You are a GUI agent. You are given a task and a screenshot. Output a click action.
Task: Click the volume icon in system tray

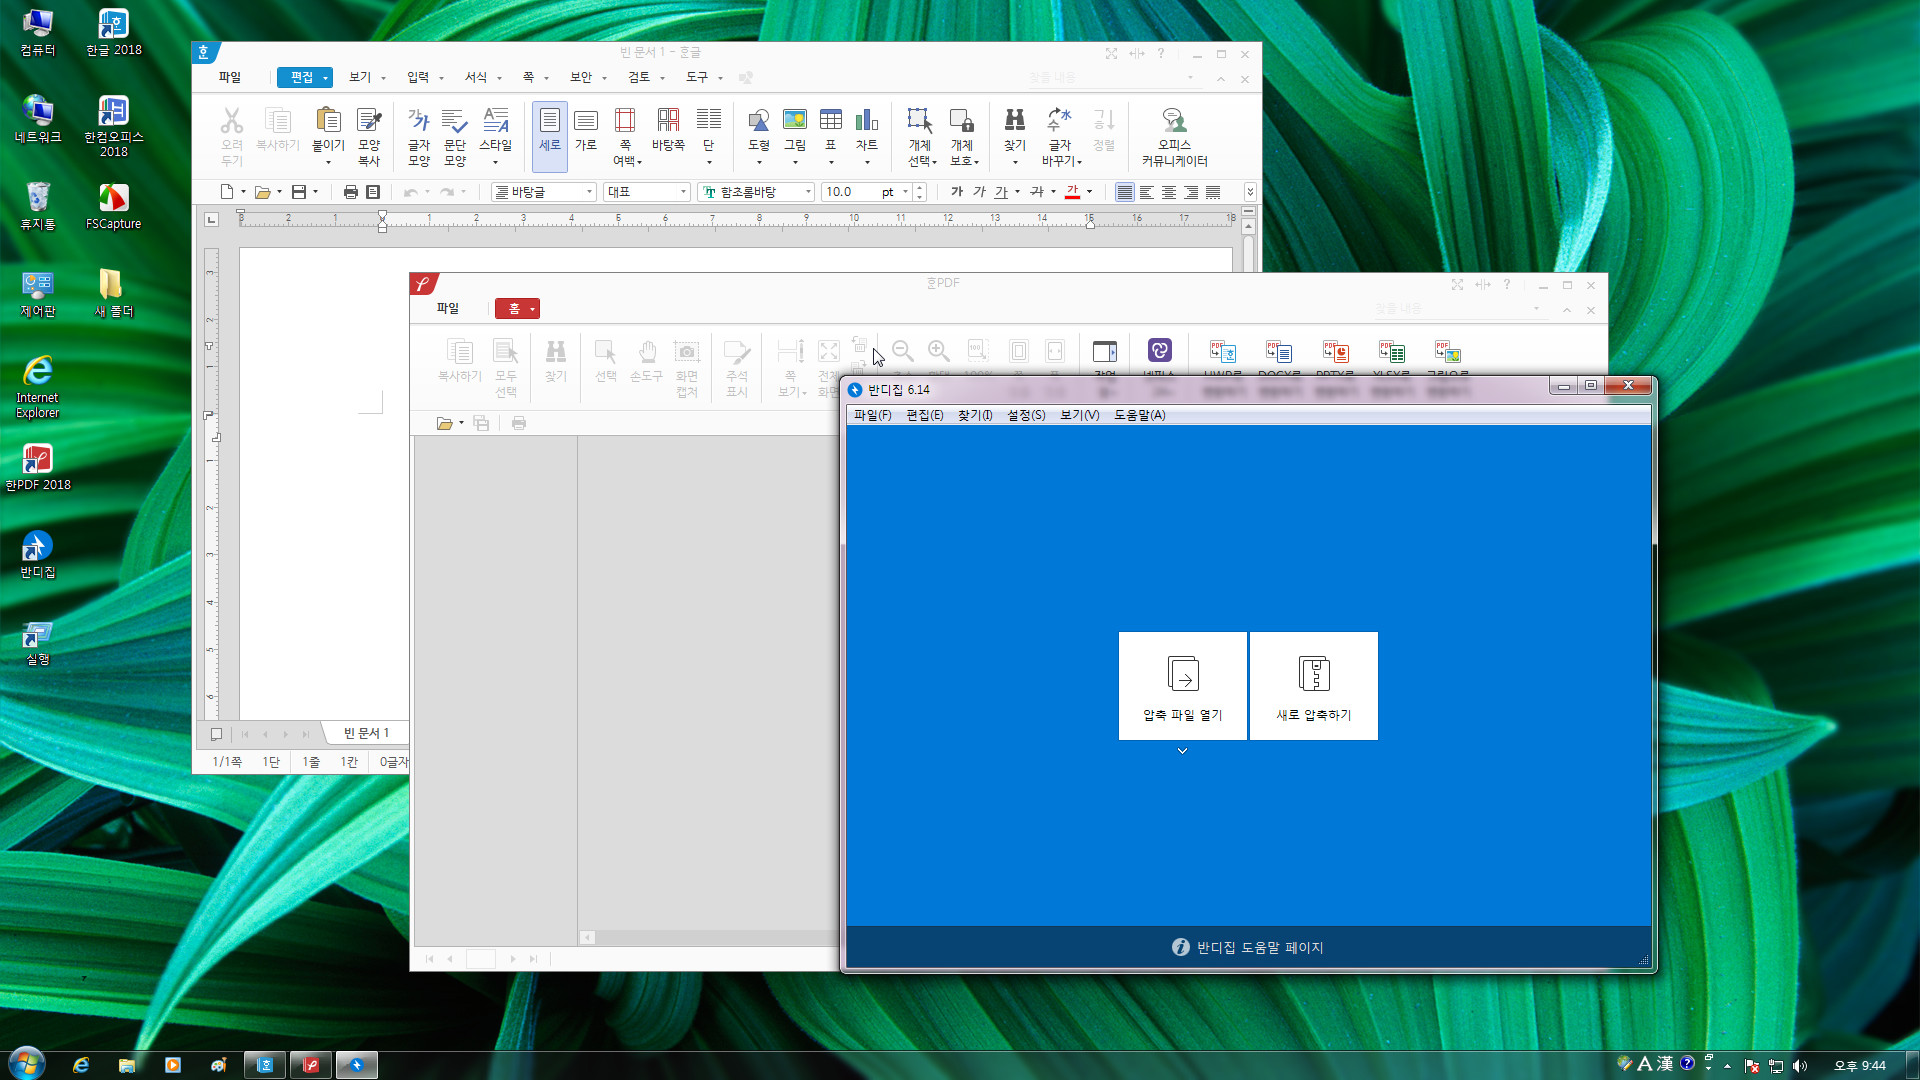click(x=1800, y=1066)
